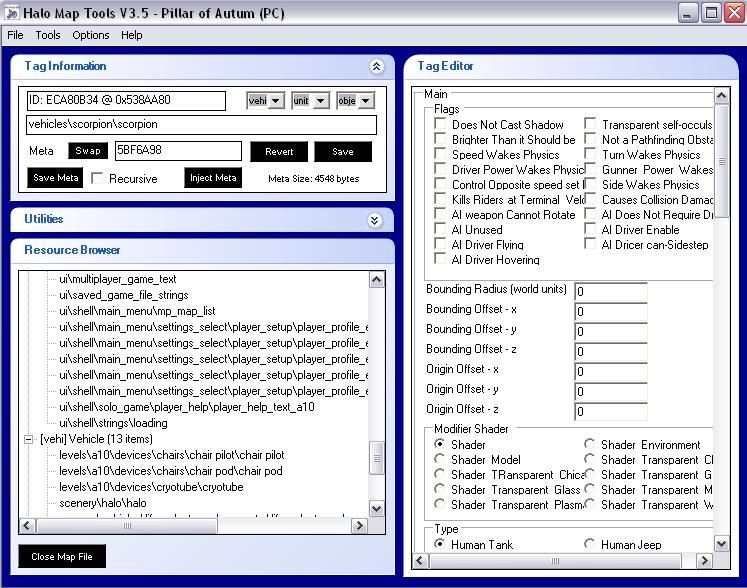This screenshot has width=747, height=588.
Task: Click the Save button
Action: [343, 152]
